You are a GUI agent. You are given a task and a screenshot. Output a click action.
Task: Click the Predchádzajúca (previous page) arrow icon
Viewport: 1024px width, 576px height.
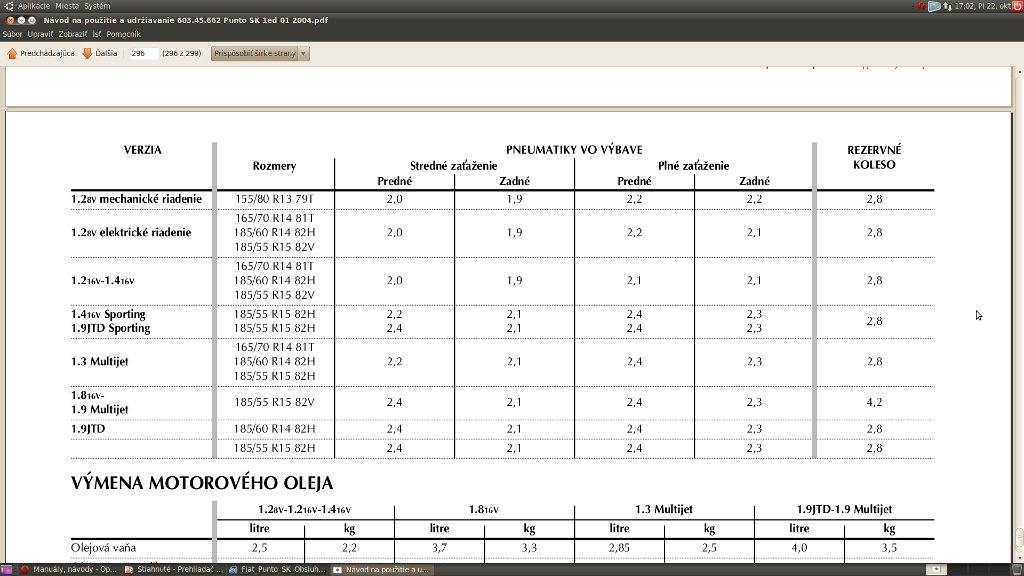pyautogui.click(x=14, y=53)
